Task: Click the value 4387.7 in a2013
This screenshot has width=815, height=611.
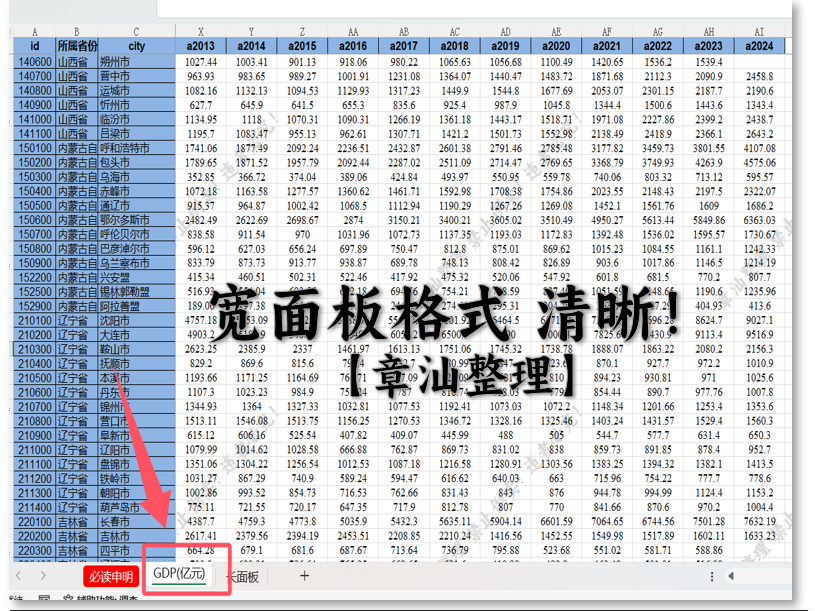Action: point(201,522)
